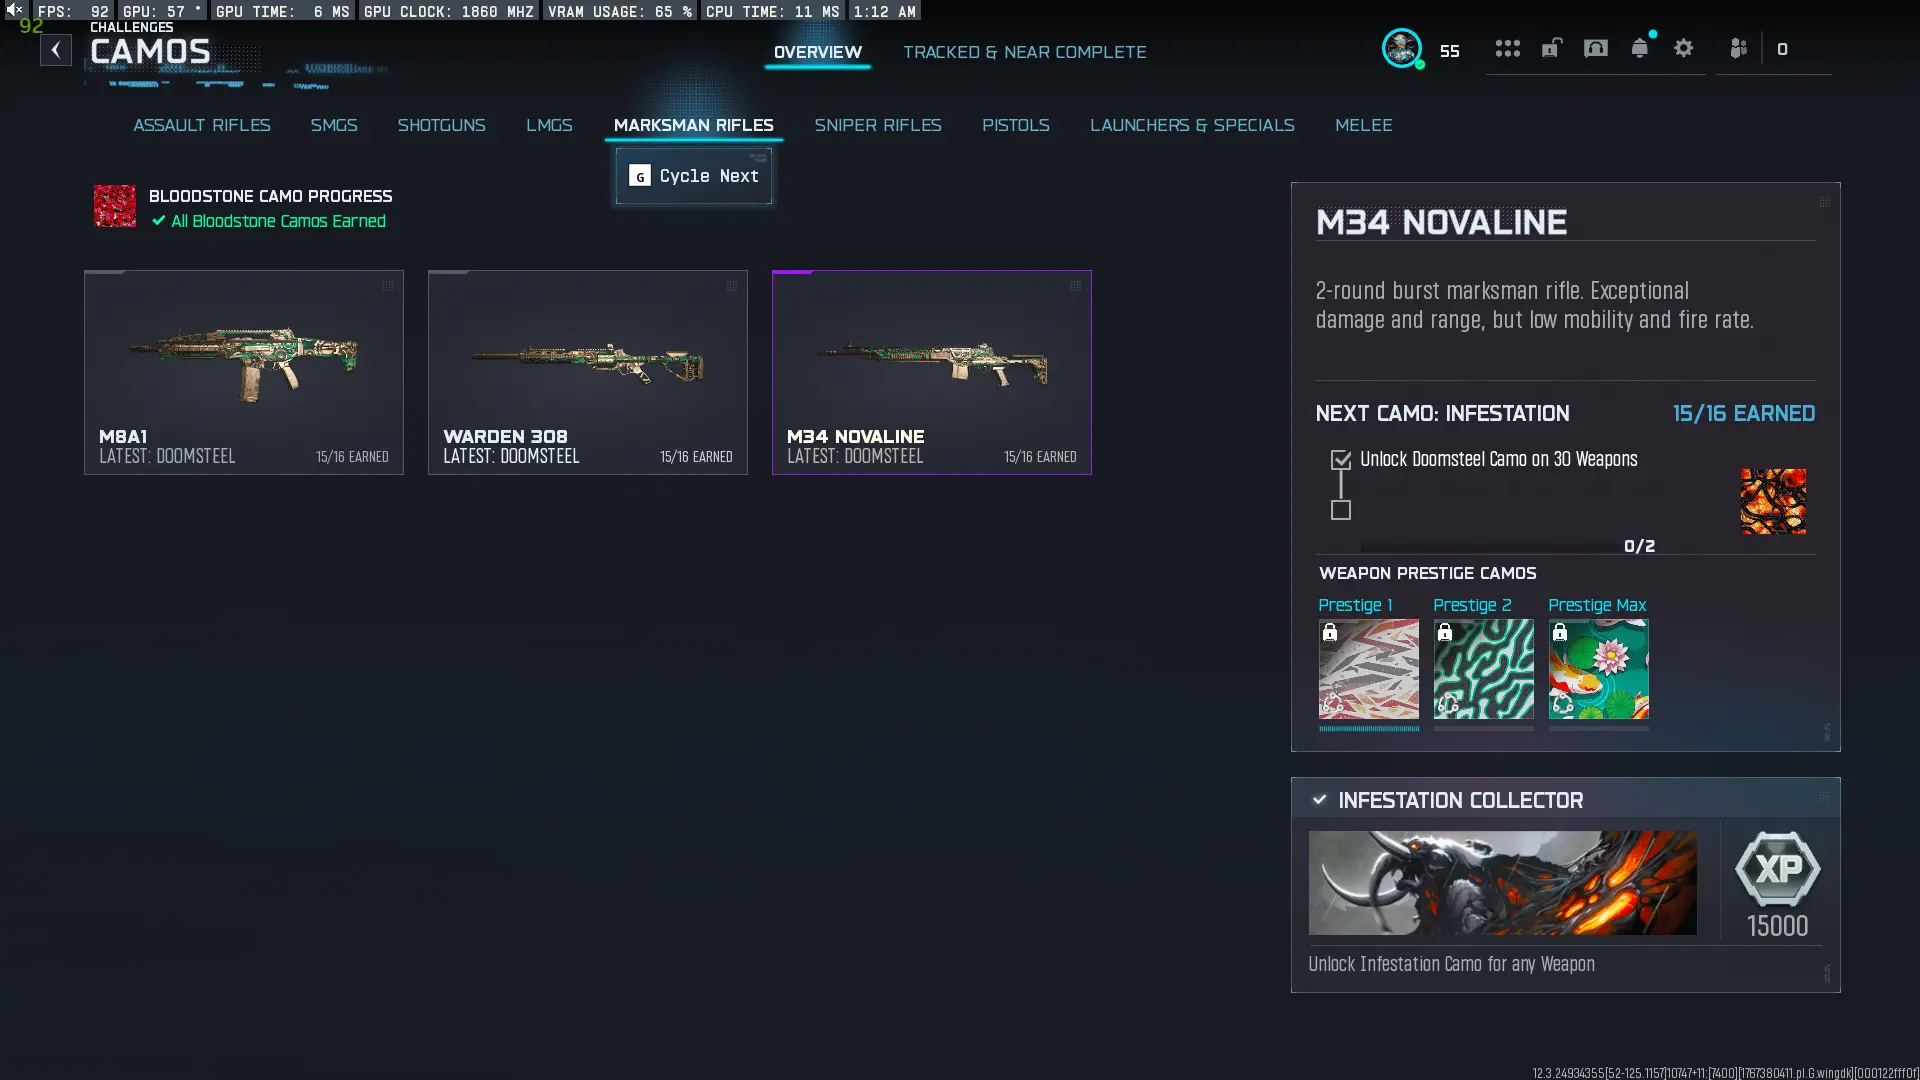
Task: Select the locked Prestige 2 camo
Action: [1483, 668]
